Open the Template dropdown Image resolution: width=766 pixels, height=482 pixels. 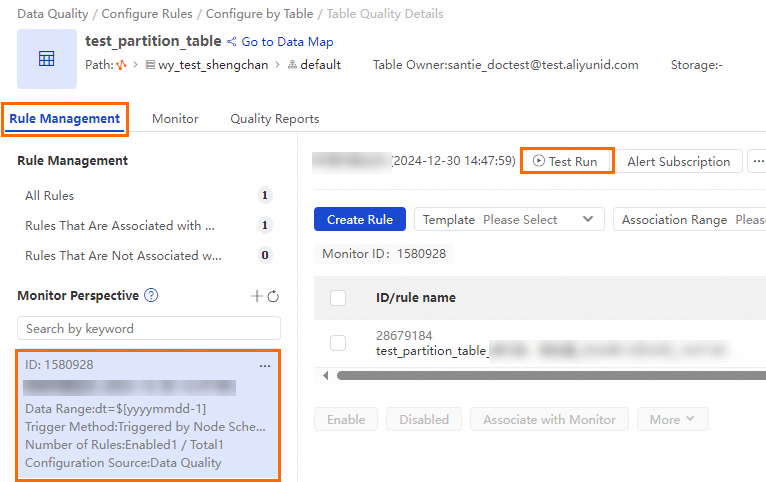pyautogui.click(x=509, y=219)
